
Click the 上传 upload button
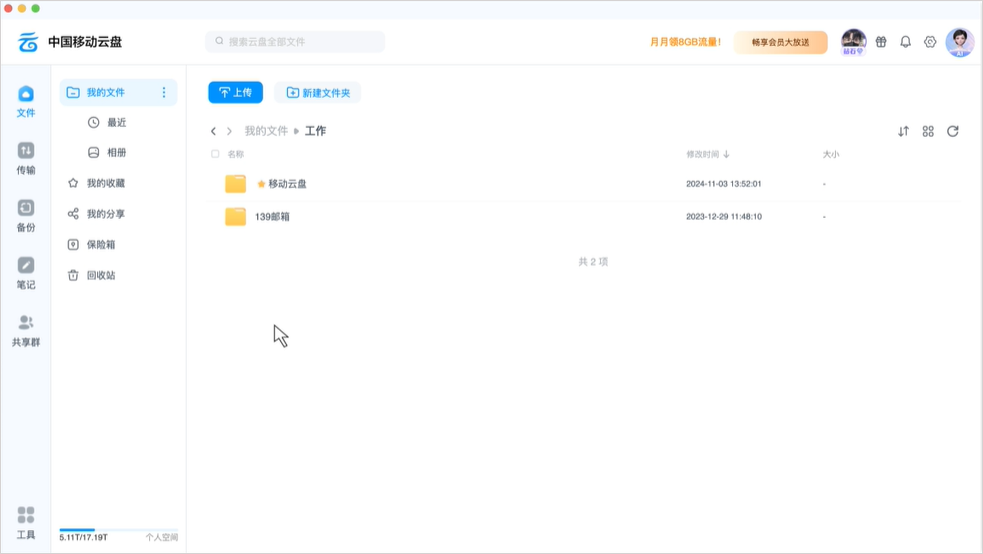(x=235, y=92)
